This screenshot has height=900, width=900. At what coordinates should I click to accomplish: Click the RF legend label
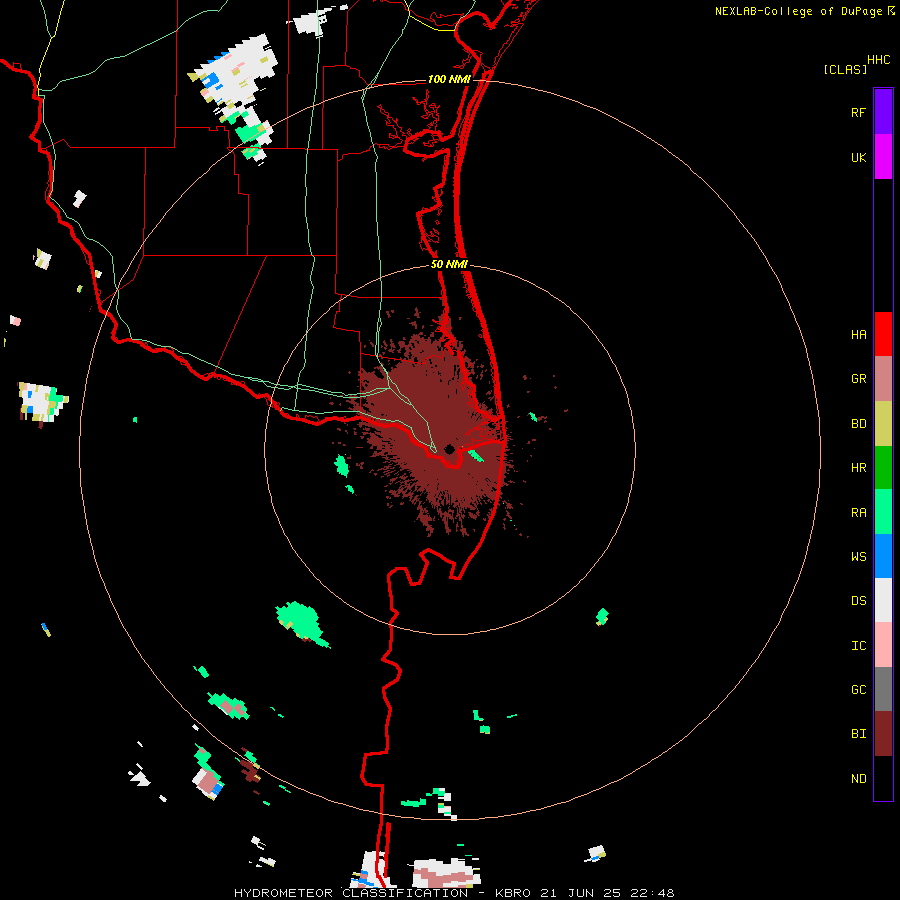pyautogui.click(x=858, y=112)
